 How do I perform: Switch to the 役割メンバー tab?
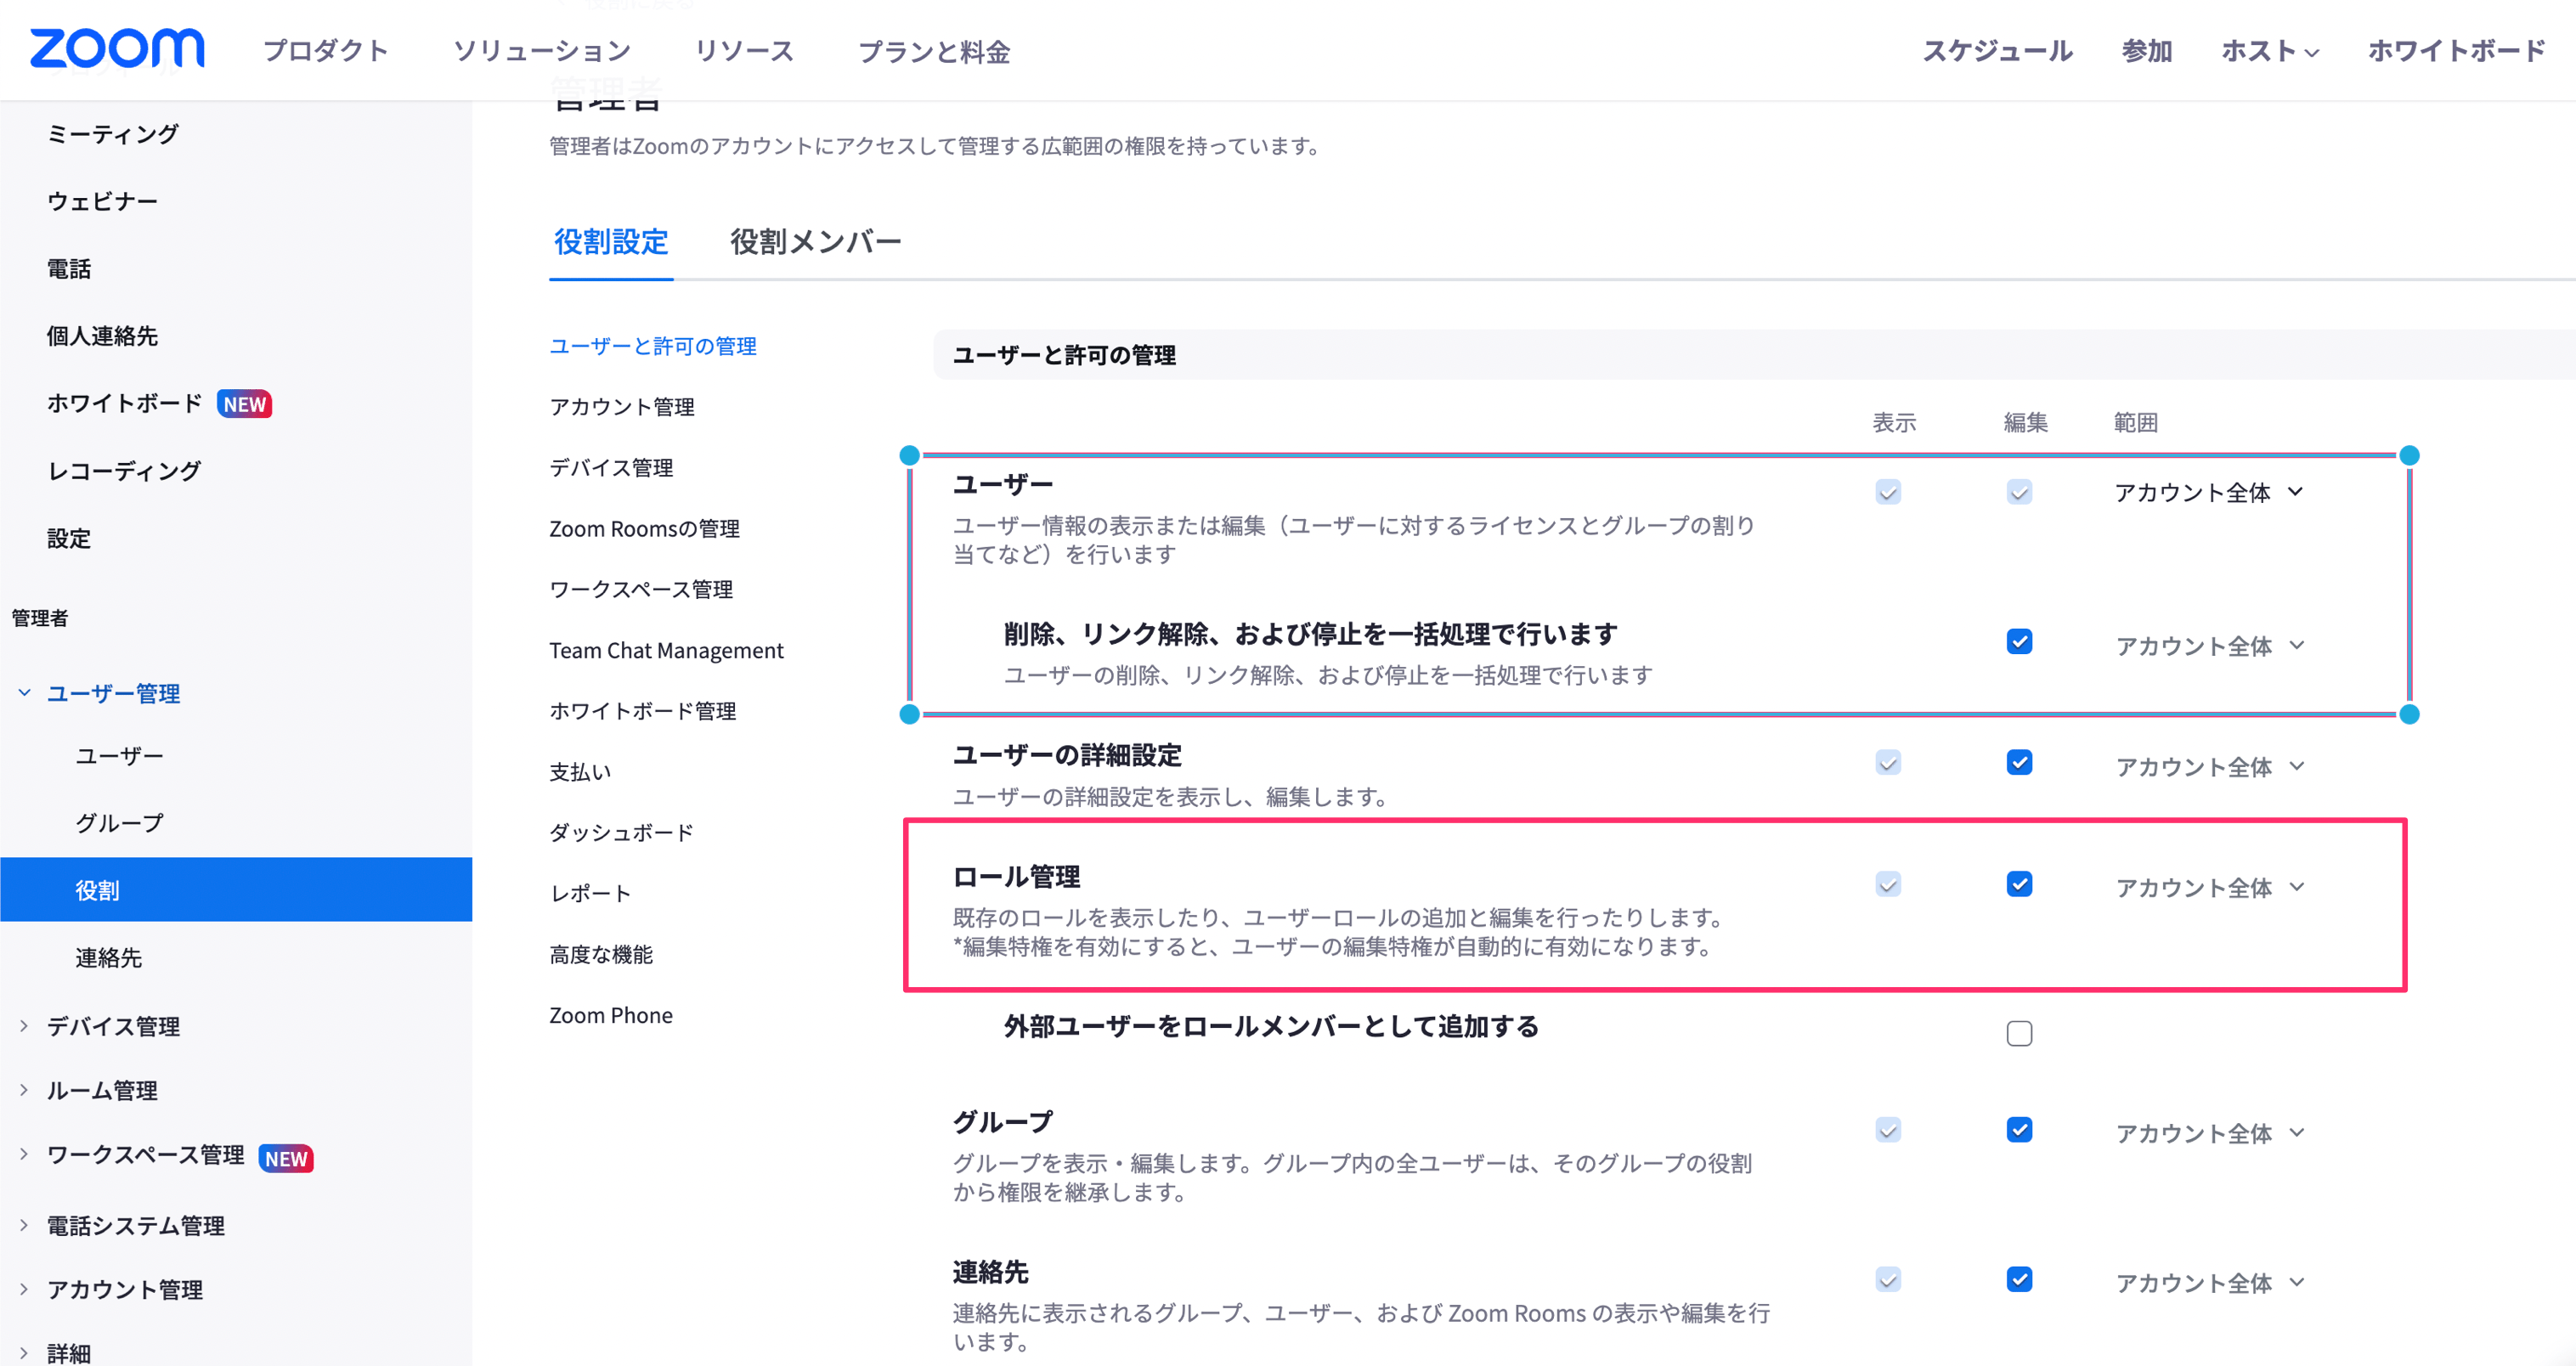coord(815,242)
